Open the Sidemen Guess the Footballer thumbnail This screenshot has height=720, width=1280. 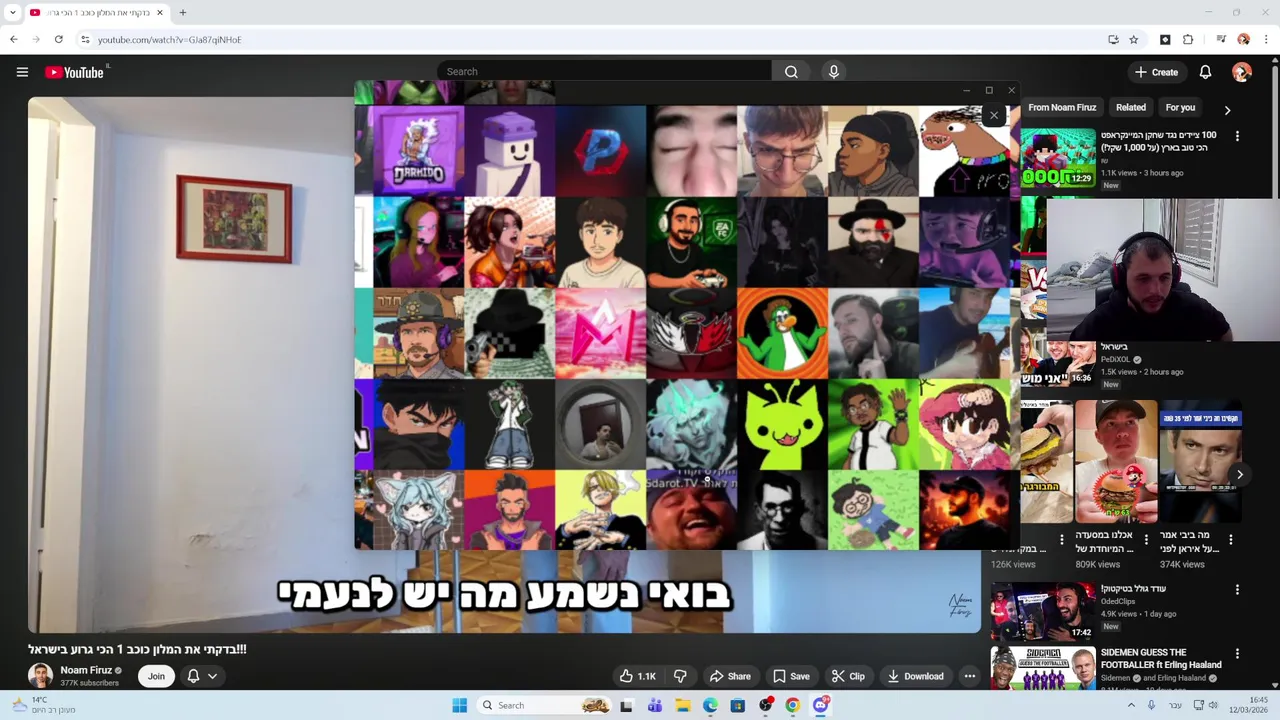pos(1043,668)
